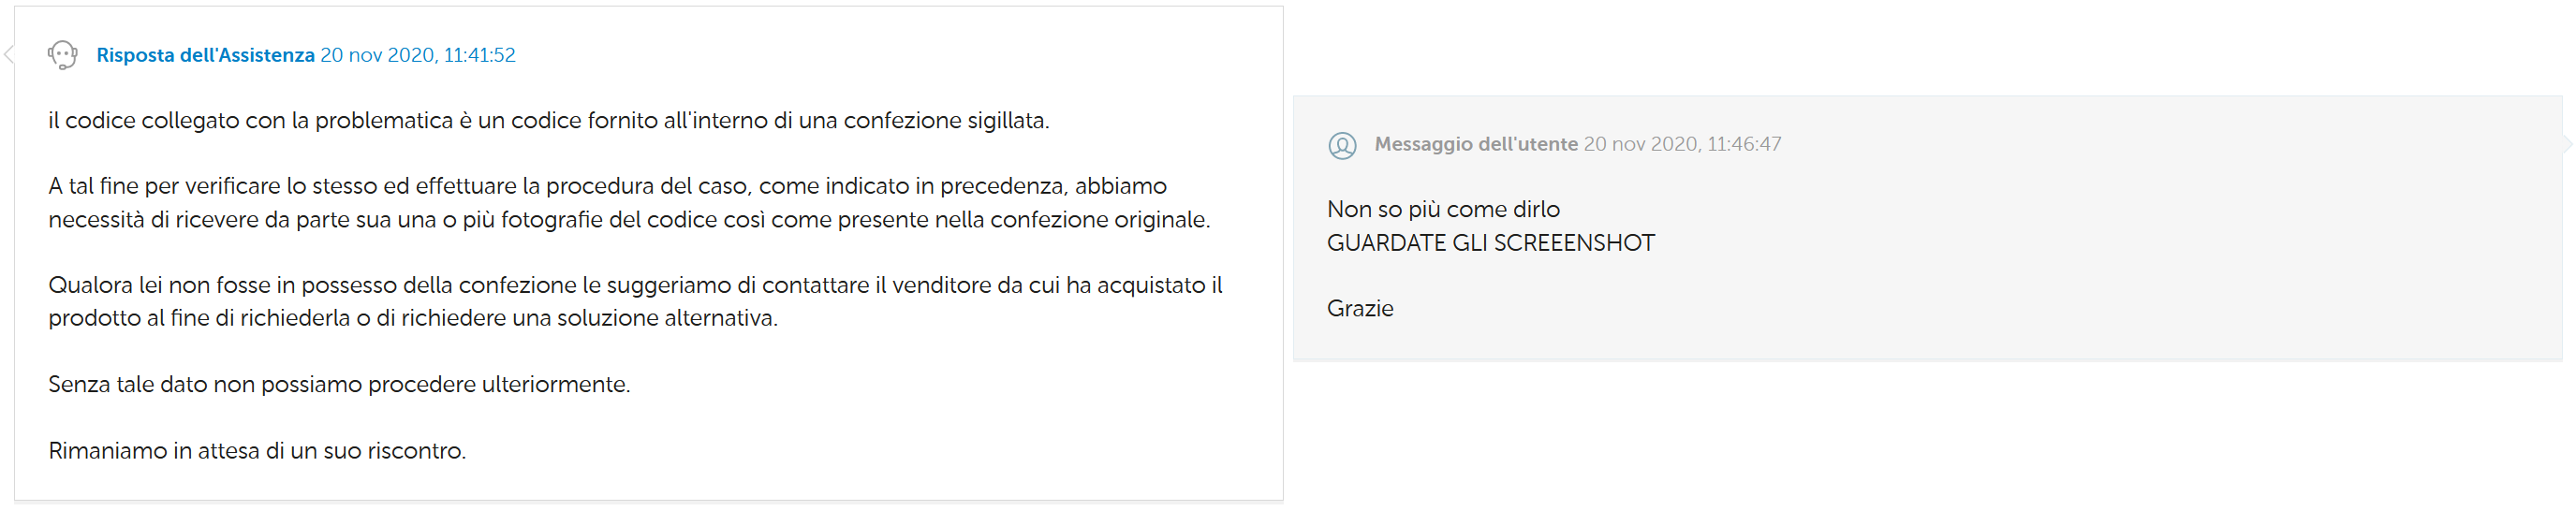Click the Non so più come dirlo text

[x=1442, y=209]
